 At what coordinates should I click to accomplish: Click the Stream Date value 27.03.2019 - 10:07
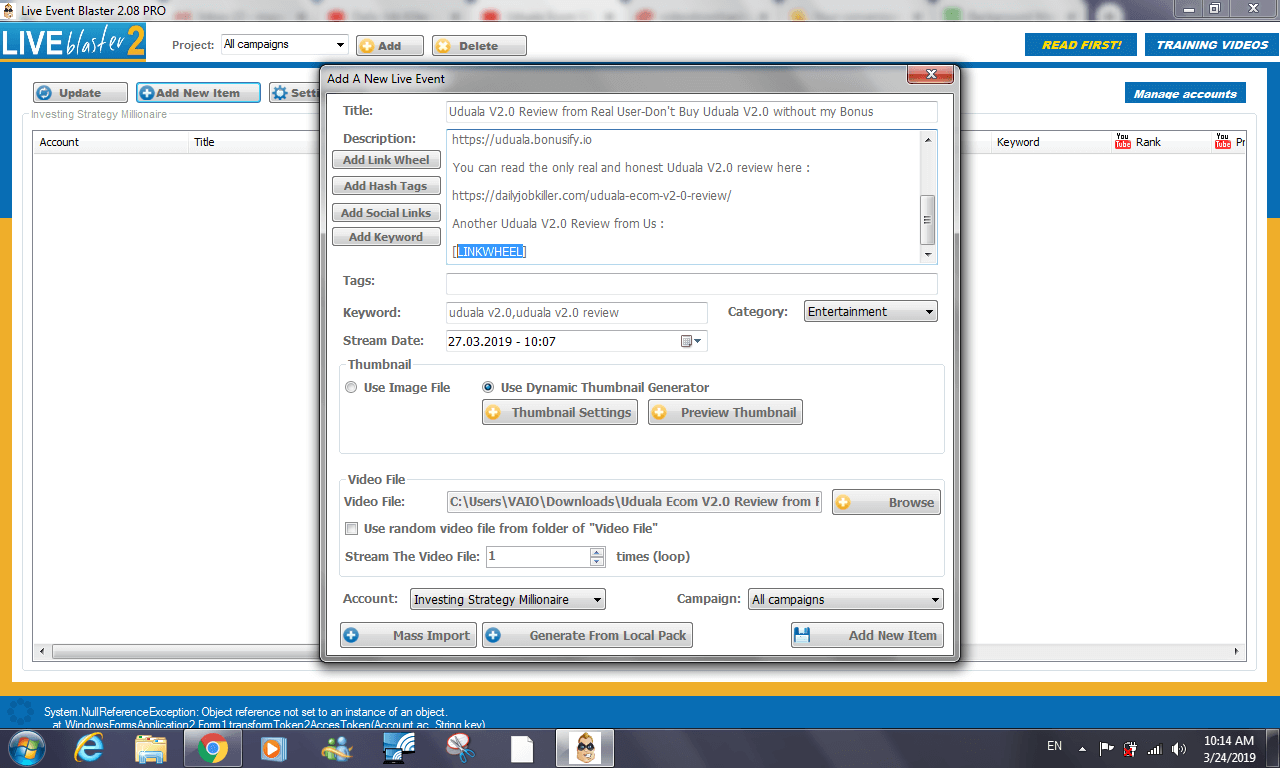(502, 341)
